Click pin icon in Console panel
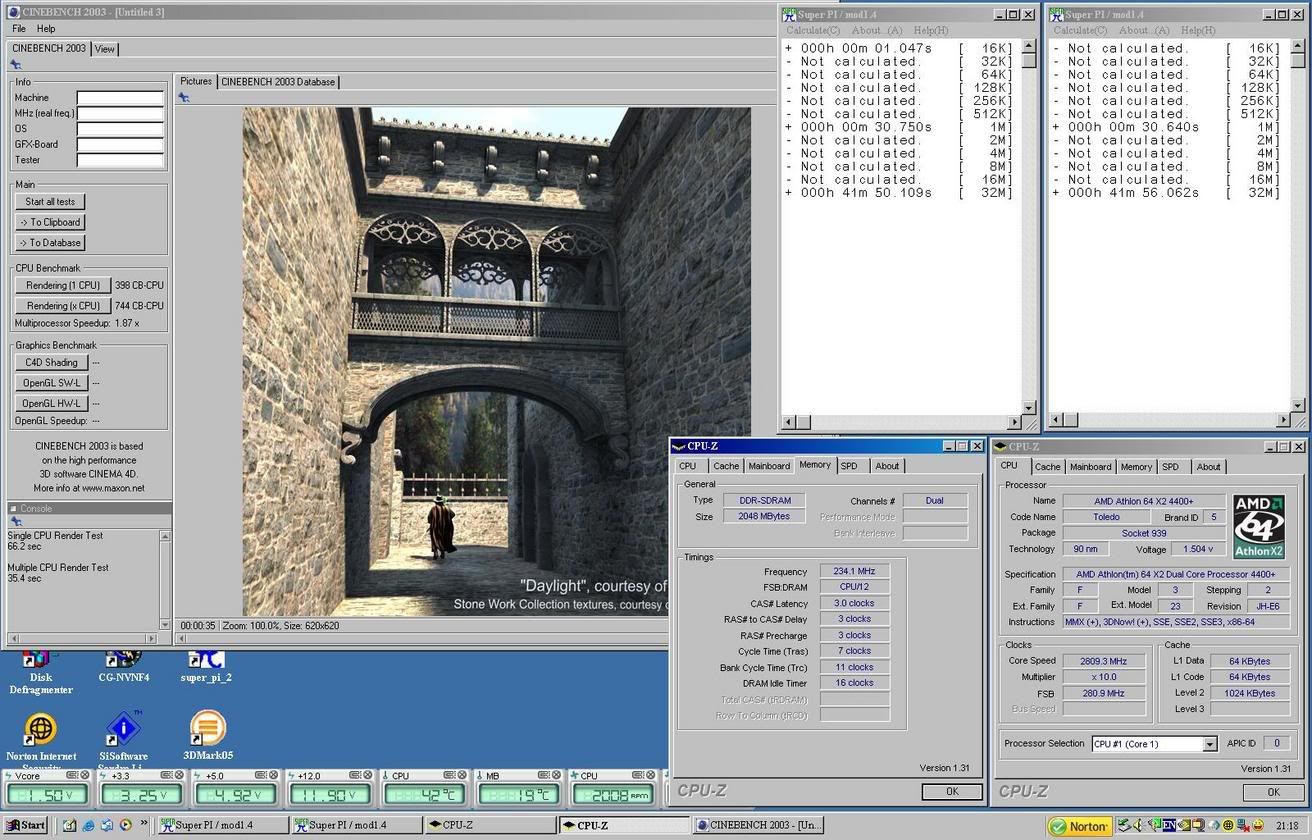Viewport: 1312px width, 840px height. click(16, 521)
